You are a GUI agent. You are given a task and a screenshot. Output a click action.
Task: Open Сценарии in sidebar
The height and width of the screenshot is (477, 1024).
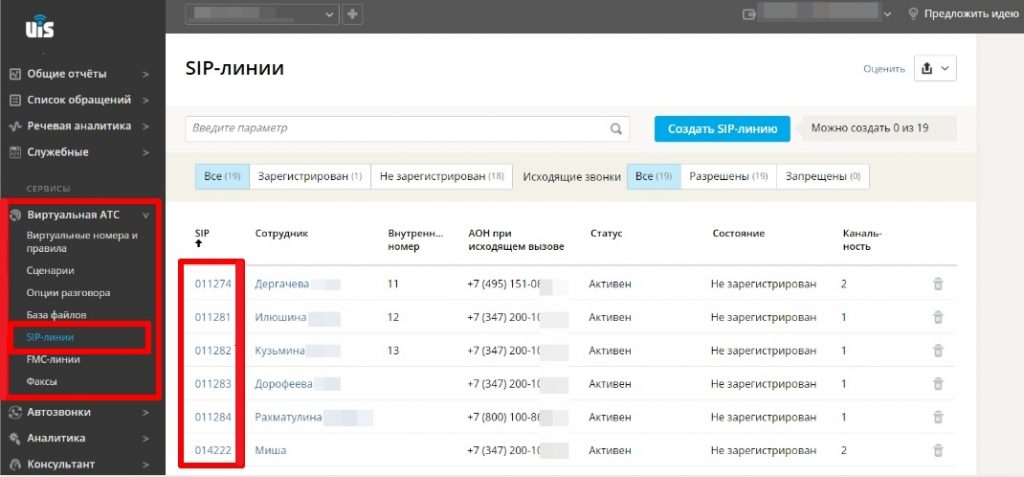50,270
